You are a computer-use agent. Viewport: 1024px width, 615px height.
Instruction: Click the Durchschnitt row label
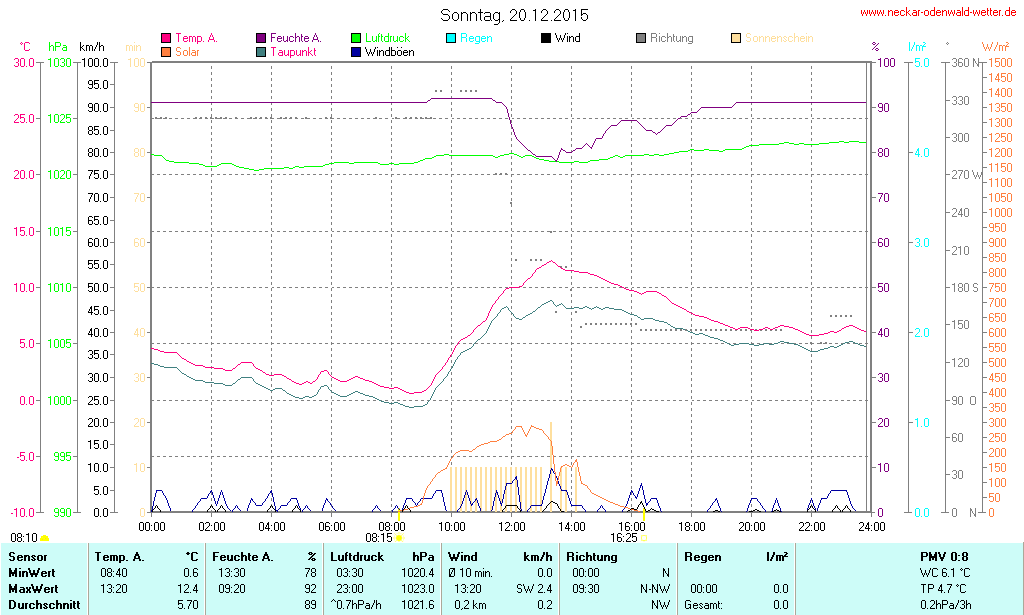(41, 604)
